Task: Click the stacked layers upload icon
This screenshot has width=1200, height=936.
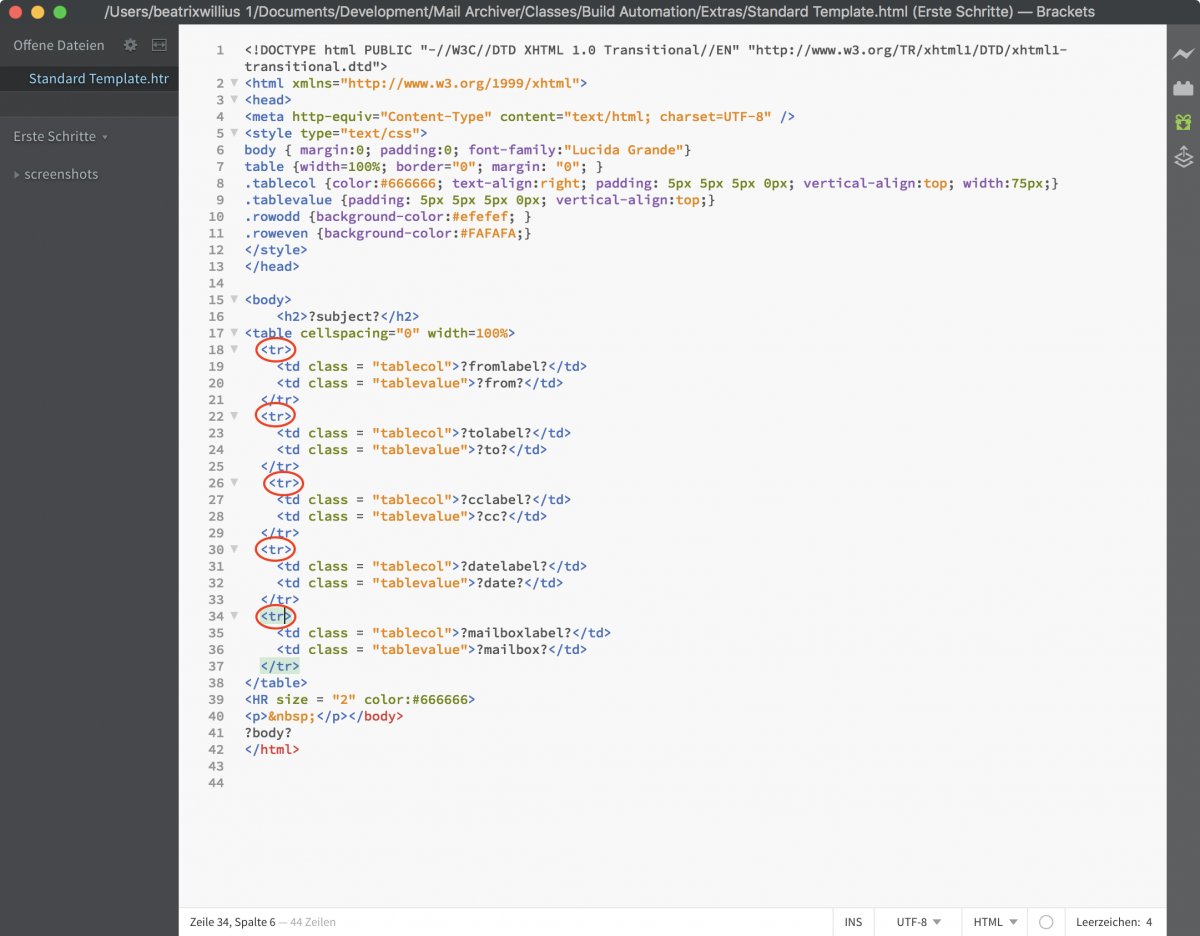Action: tap(1183, 157)
